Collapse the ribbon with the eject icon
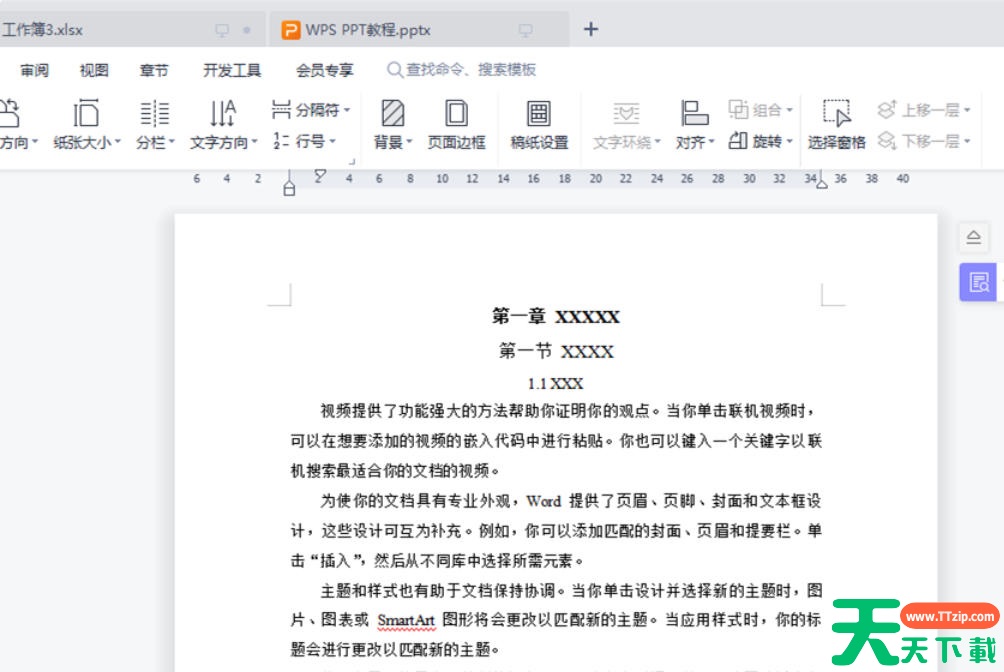Screen dimensions: 1004x672 coord(975,238)
